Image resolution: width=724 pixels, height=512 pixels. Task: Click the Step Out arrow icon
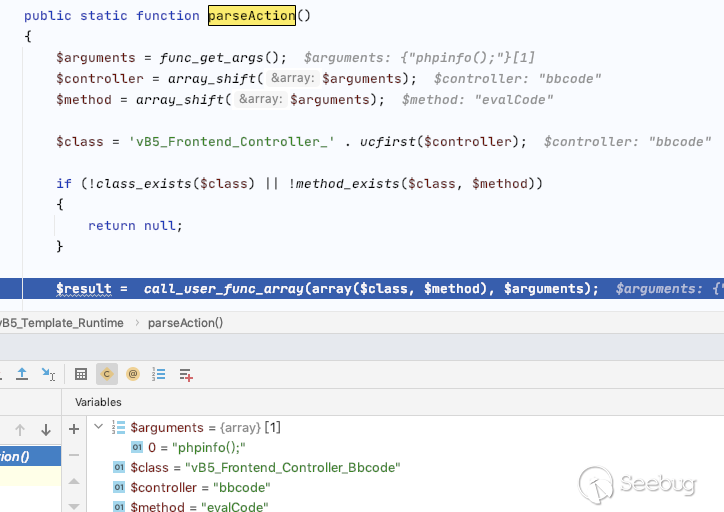point(22,374)
